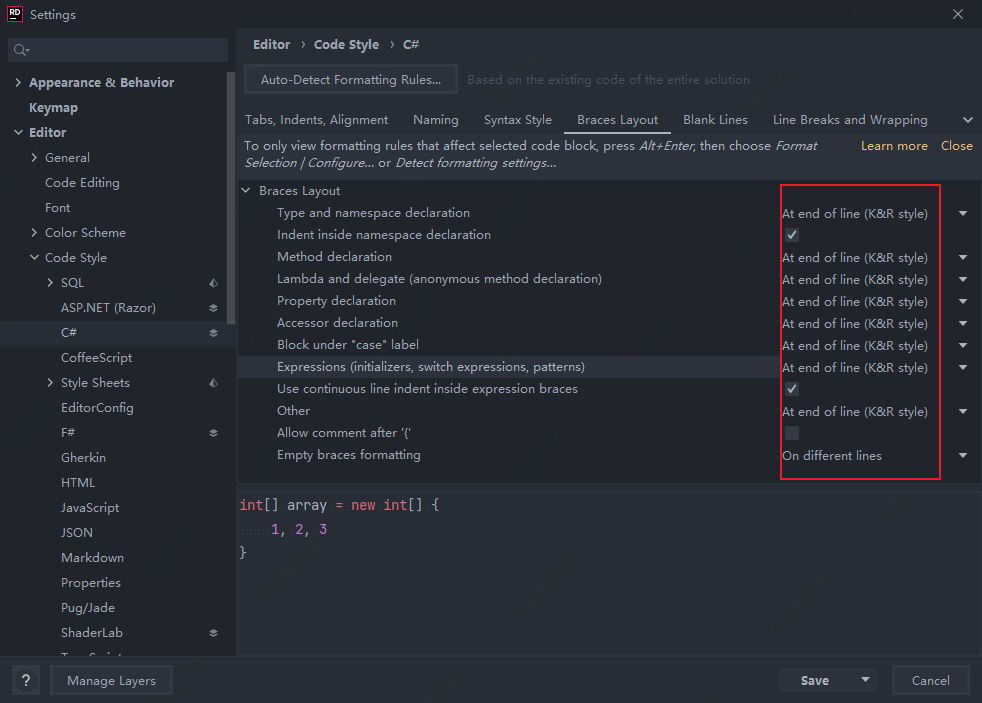The height and width of the screenshot is (703, 982).
Task: Click Auto-Detect Formatting Rules button
Action: (351, 80)
